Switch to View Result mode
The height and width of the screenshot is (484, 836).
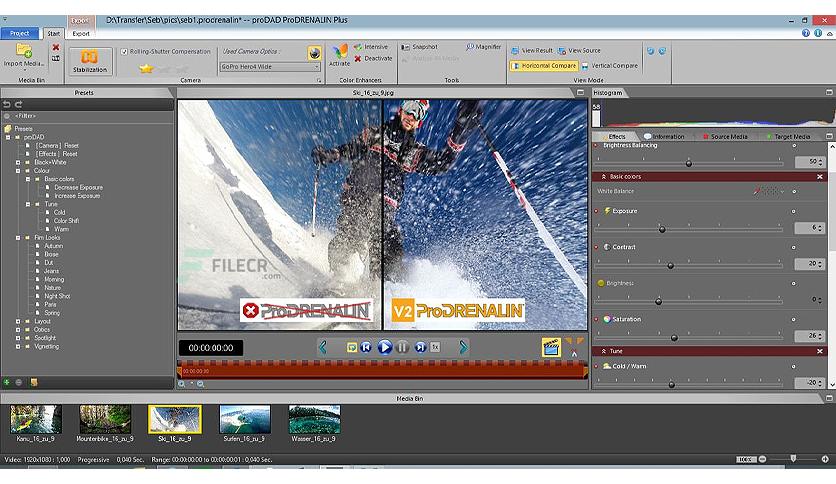point(532,51)
